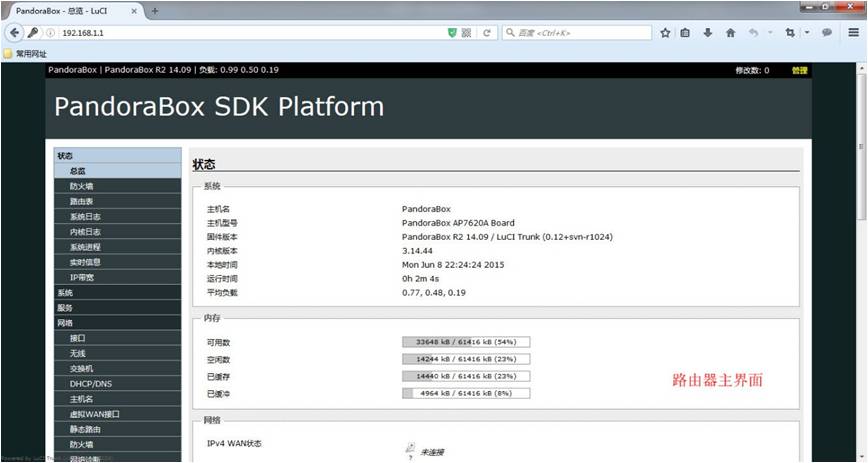
Task: Click PandoraBox R2 14.09 header text
Action: click(x=148, y=70)
